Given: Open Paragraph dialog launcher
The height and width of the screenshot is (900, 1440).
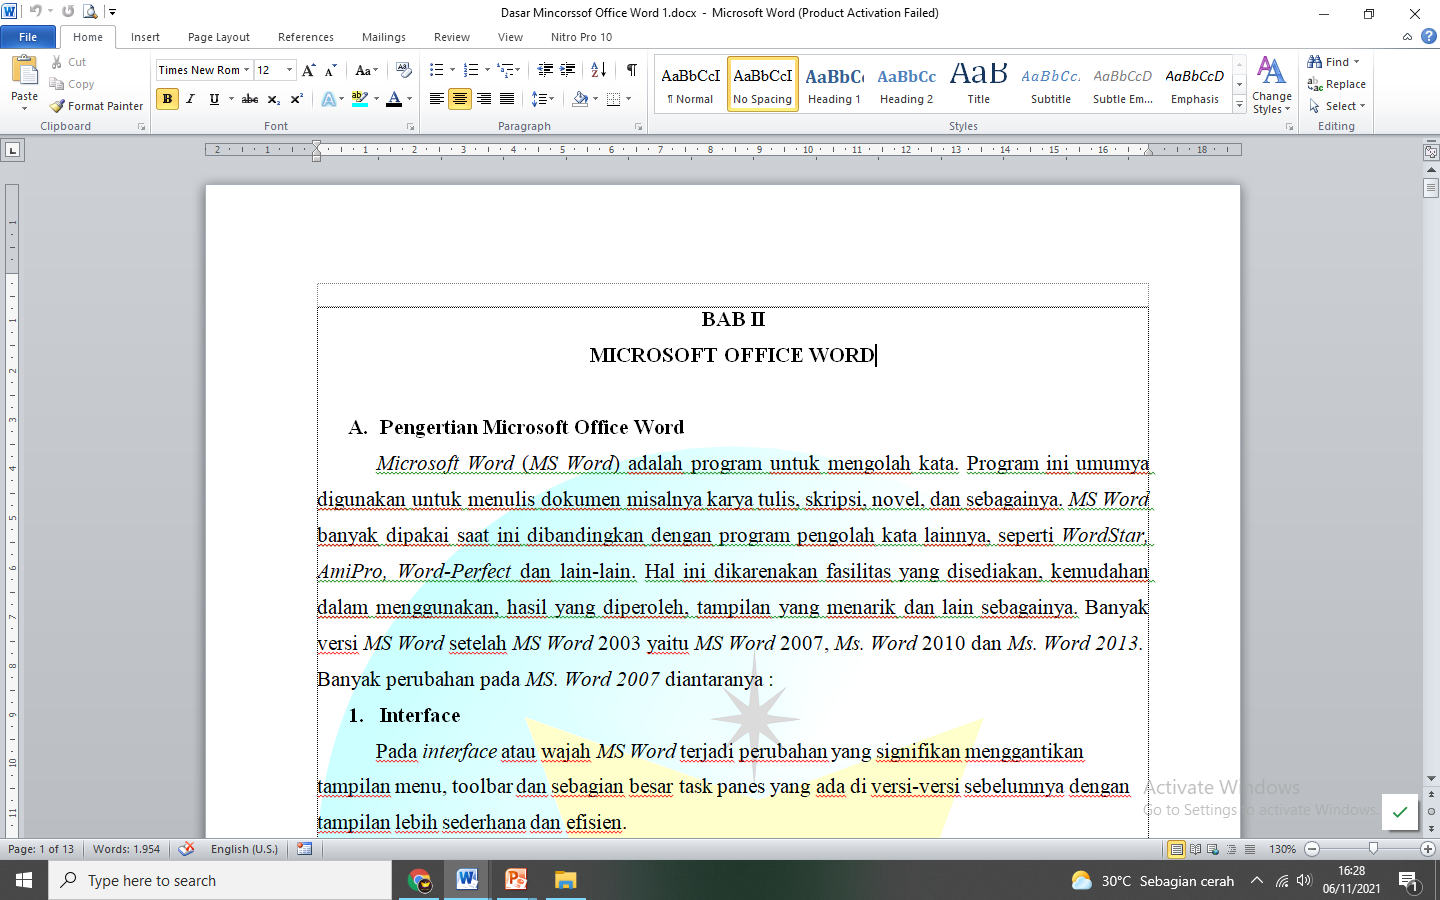Looking at the screenshot, I should pos(639,127).
